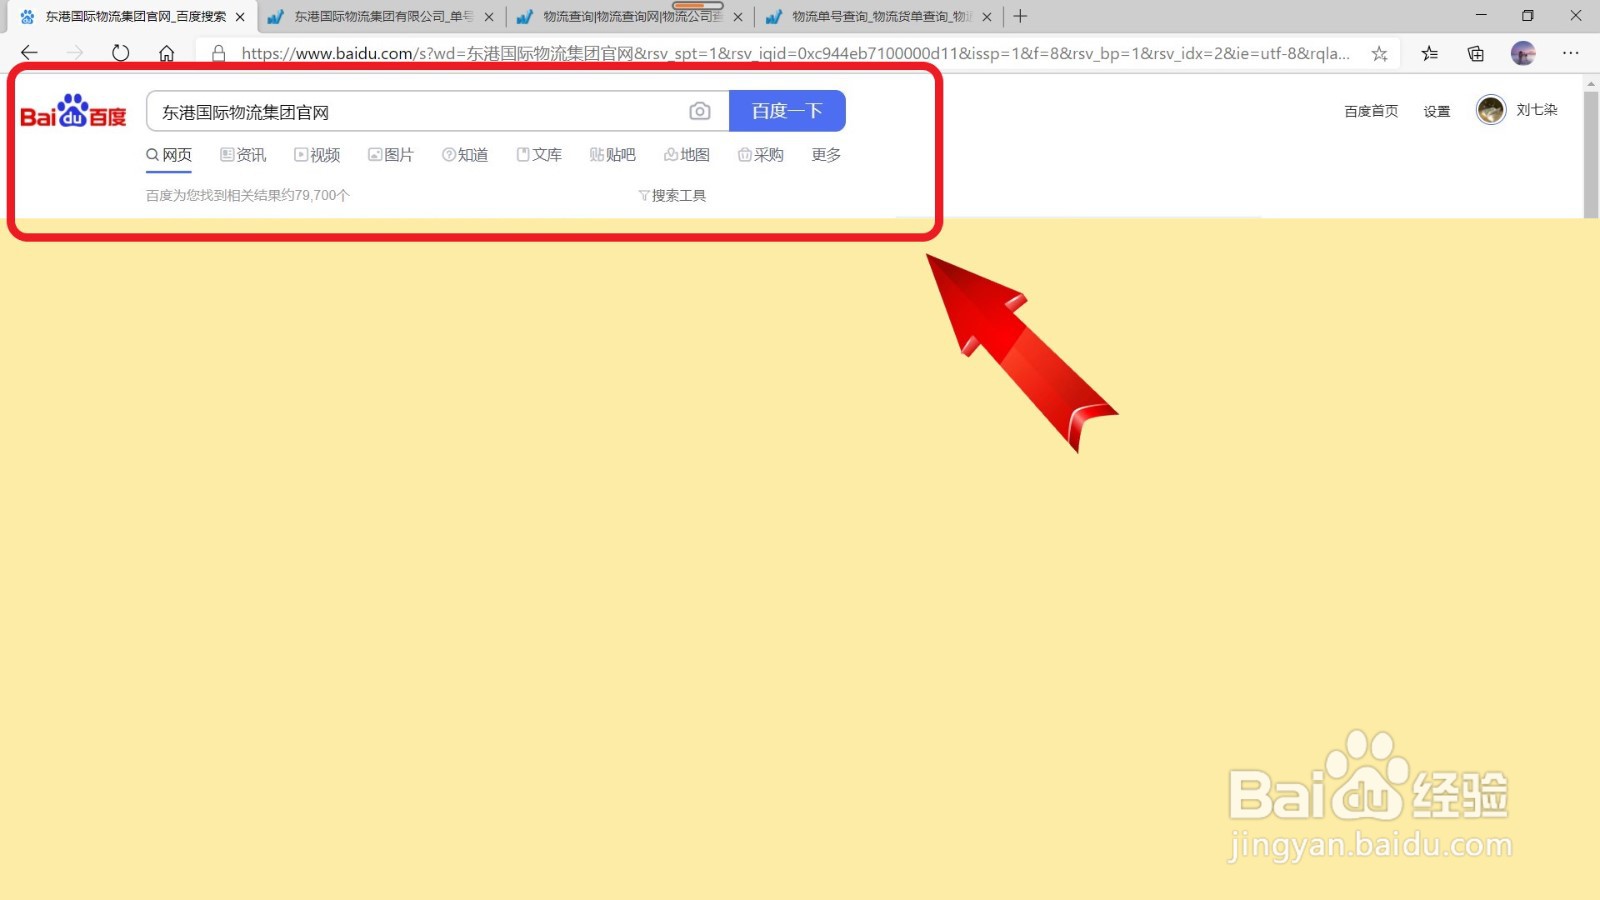Screen dimensions: 1600x900
Task: Minimize the browser window
Action: pos(1481,16)
